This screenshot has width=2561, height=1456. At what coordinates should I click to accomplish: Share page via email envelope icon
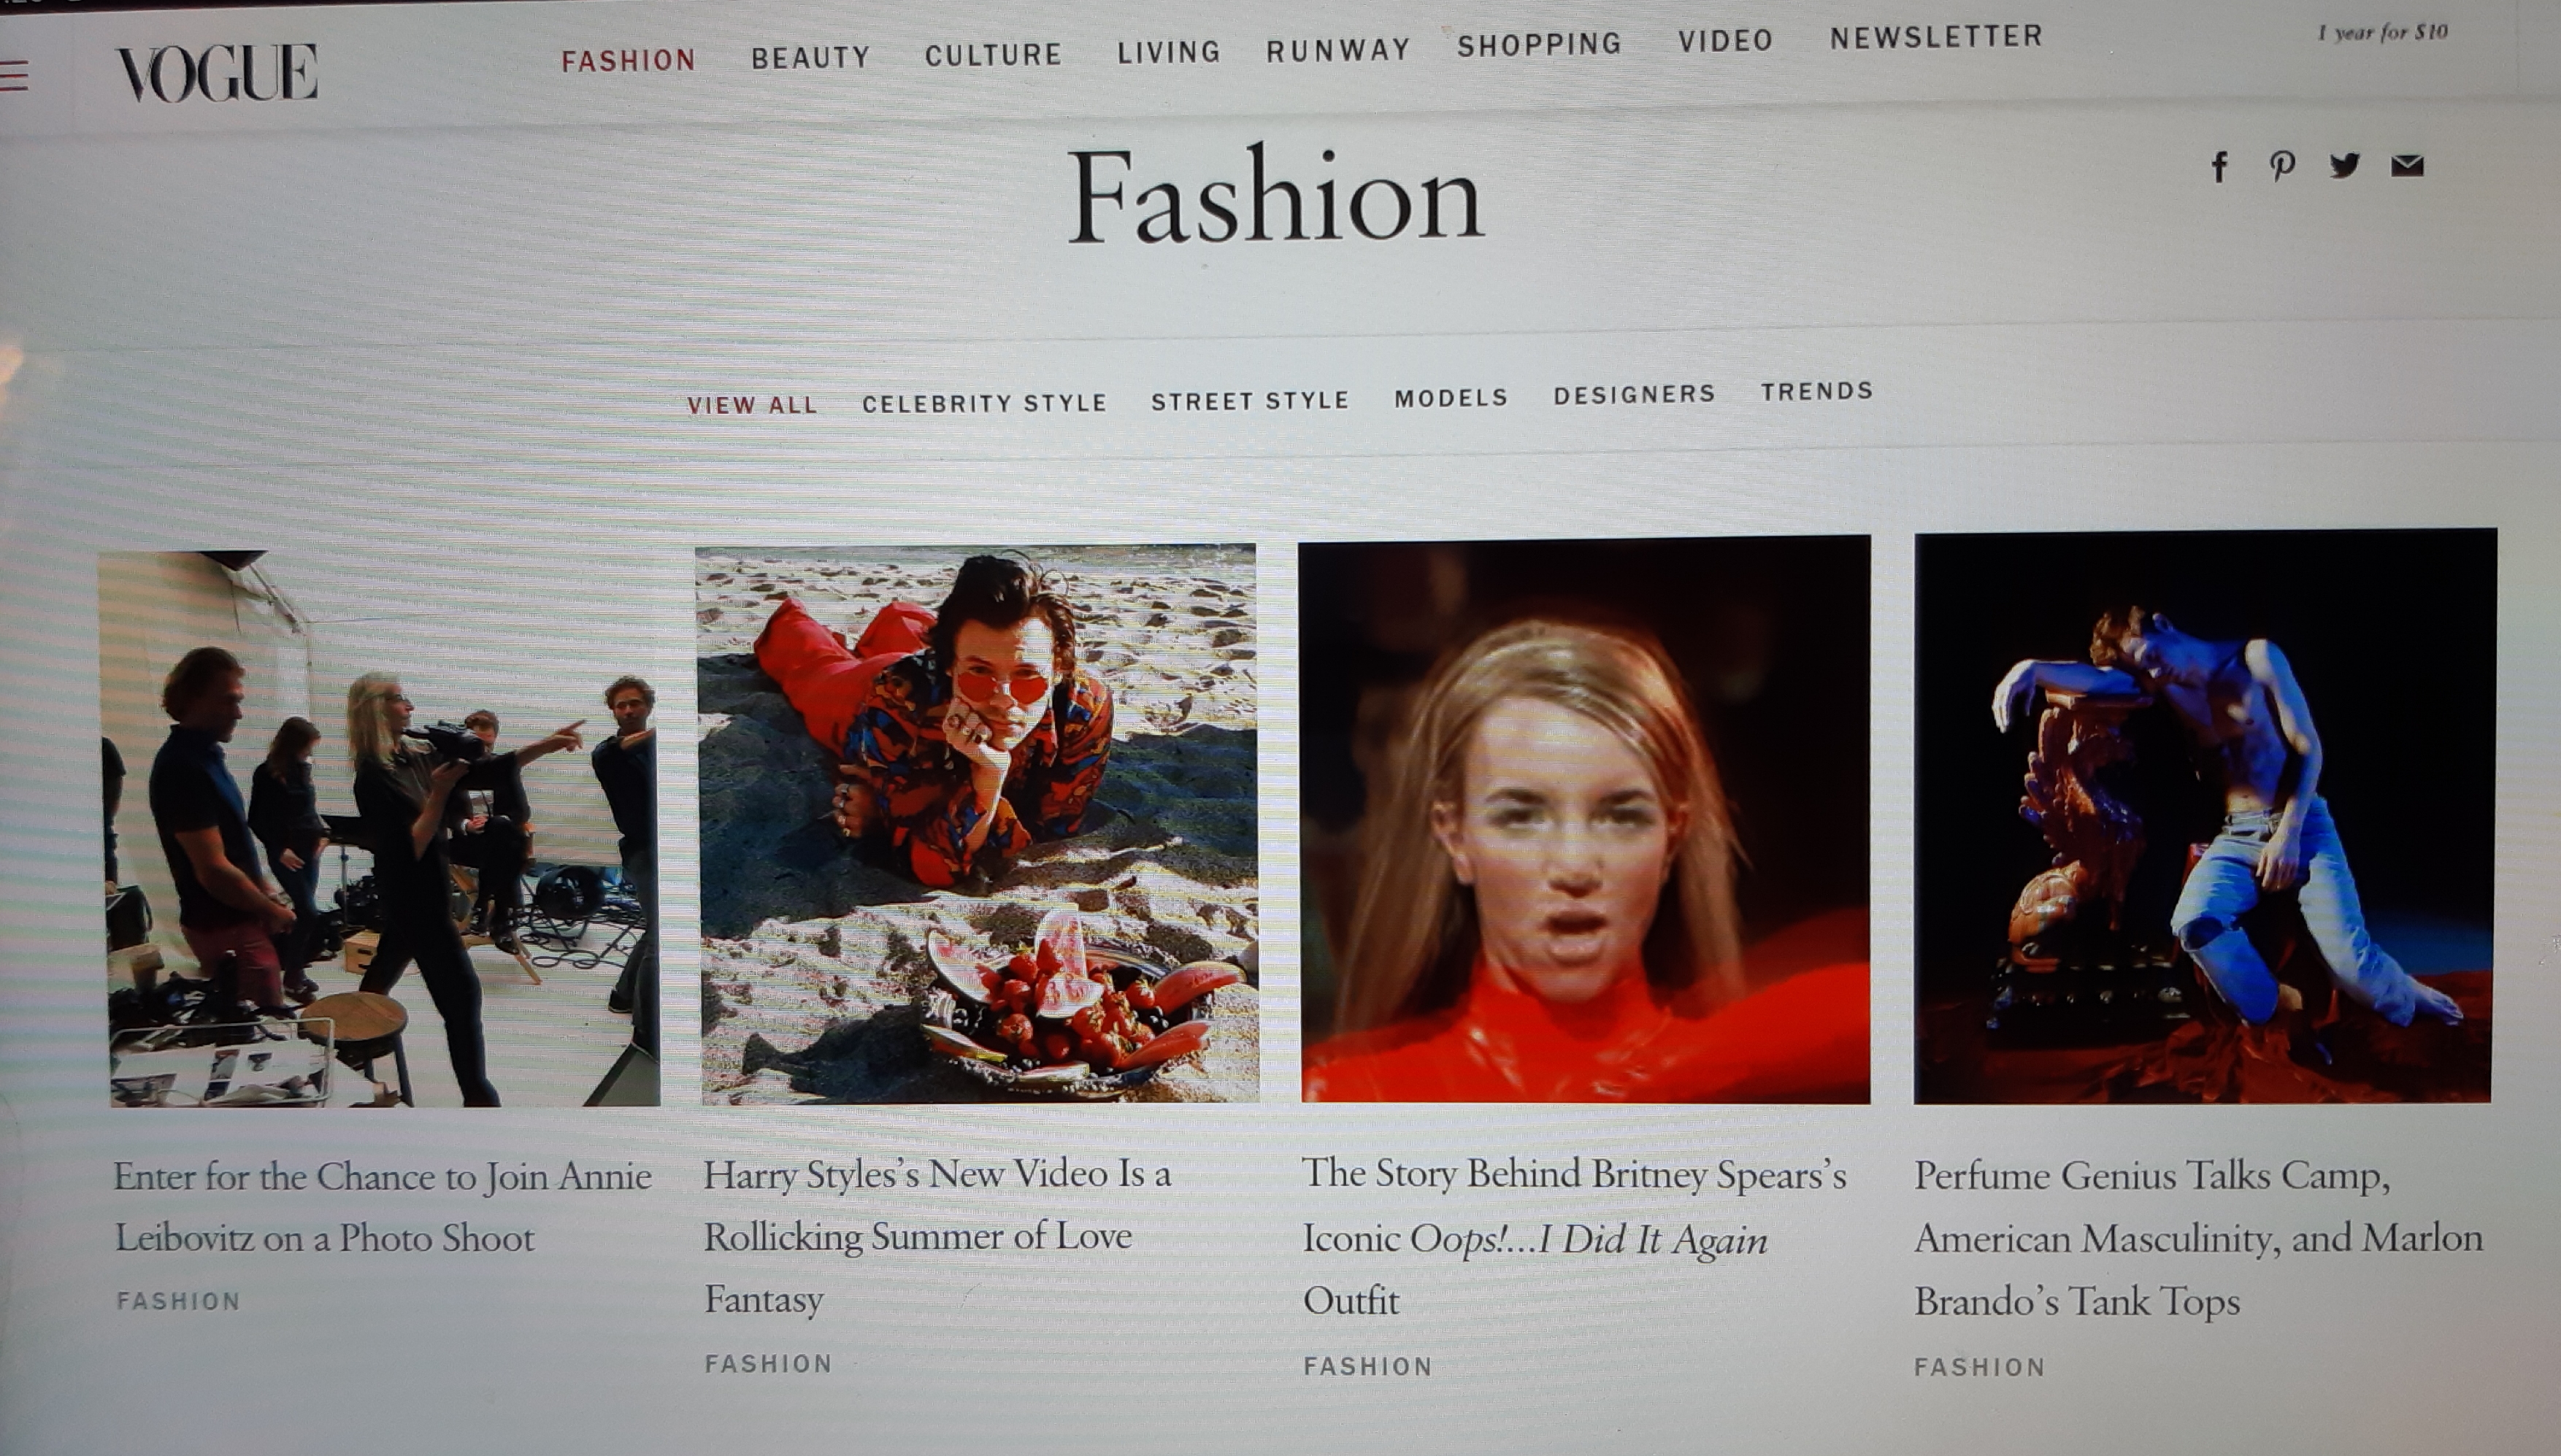tap(2407, 165)
